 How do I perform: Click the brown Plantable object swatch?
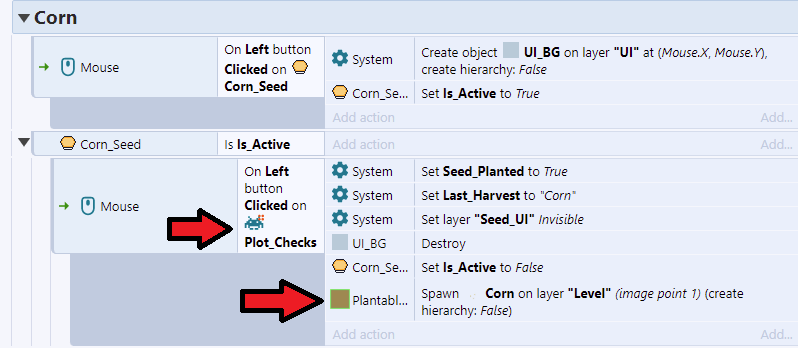(339, 299)
